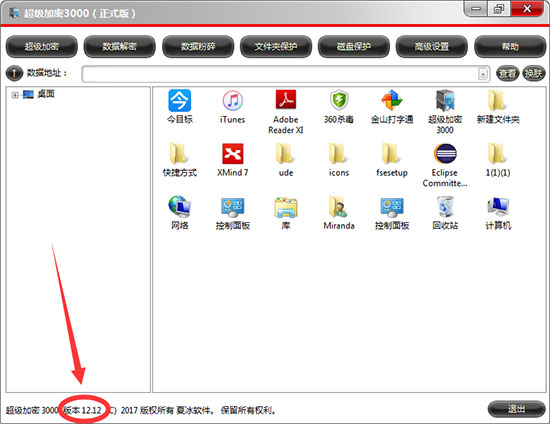Click the 超级加密 button
Viewport: 550px width, 424px height.
tap(41, 47)
